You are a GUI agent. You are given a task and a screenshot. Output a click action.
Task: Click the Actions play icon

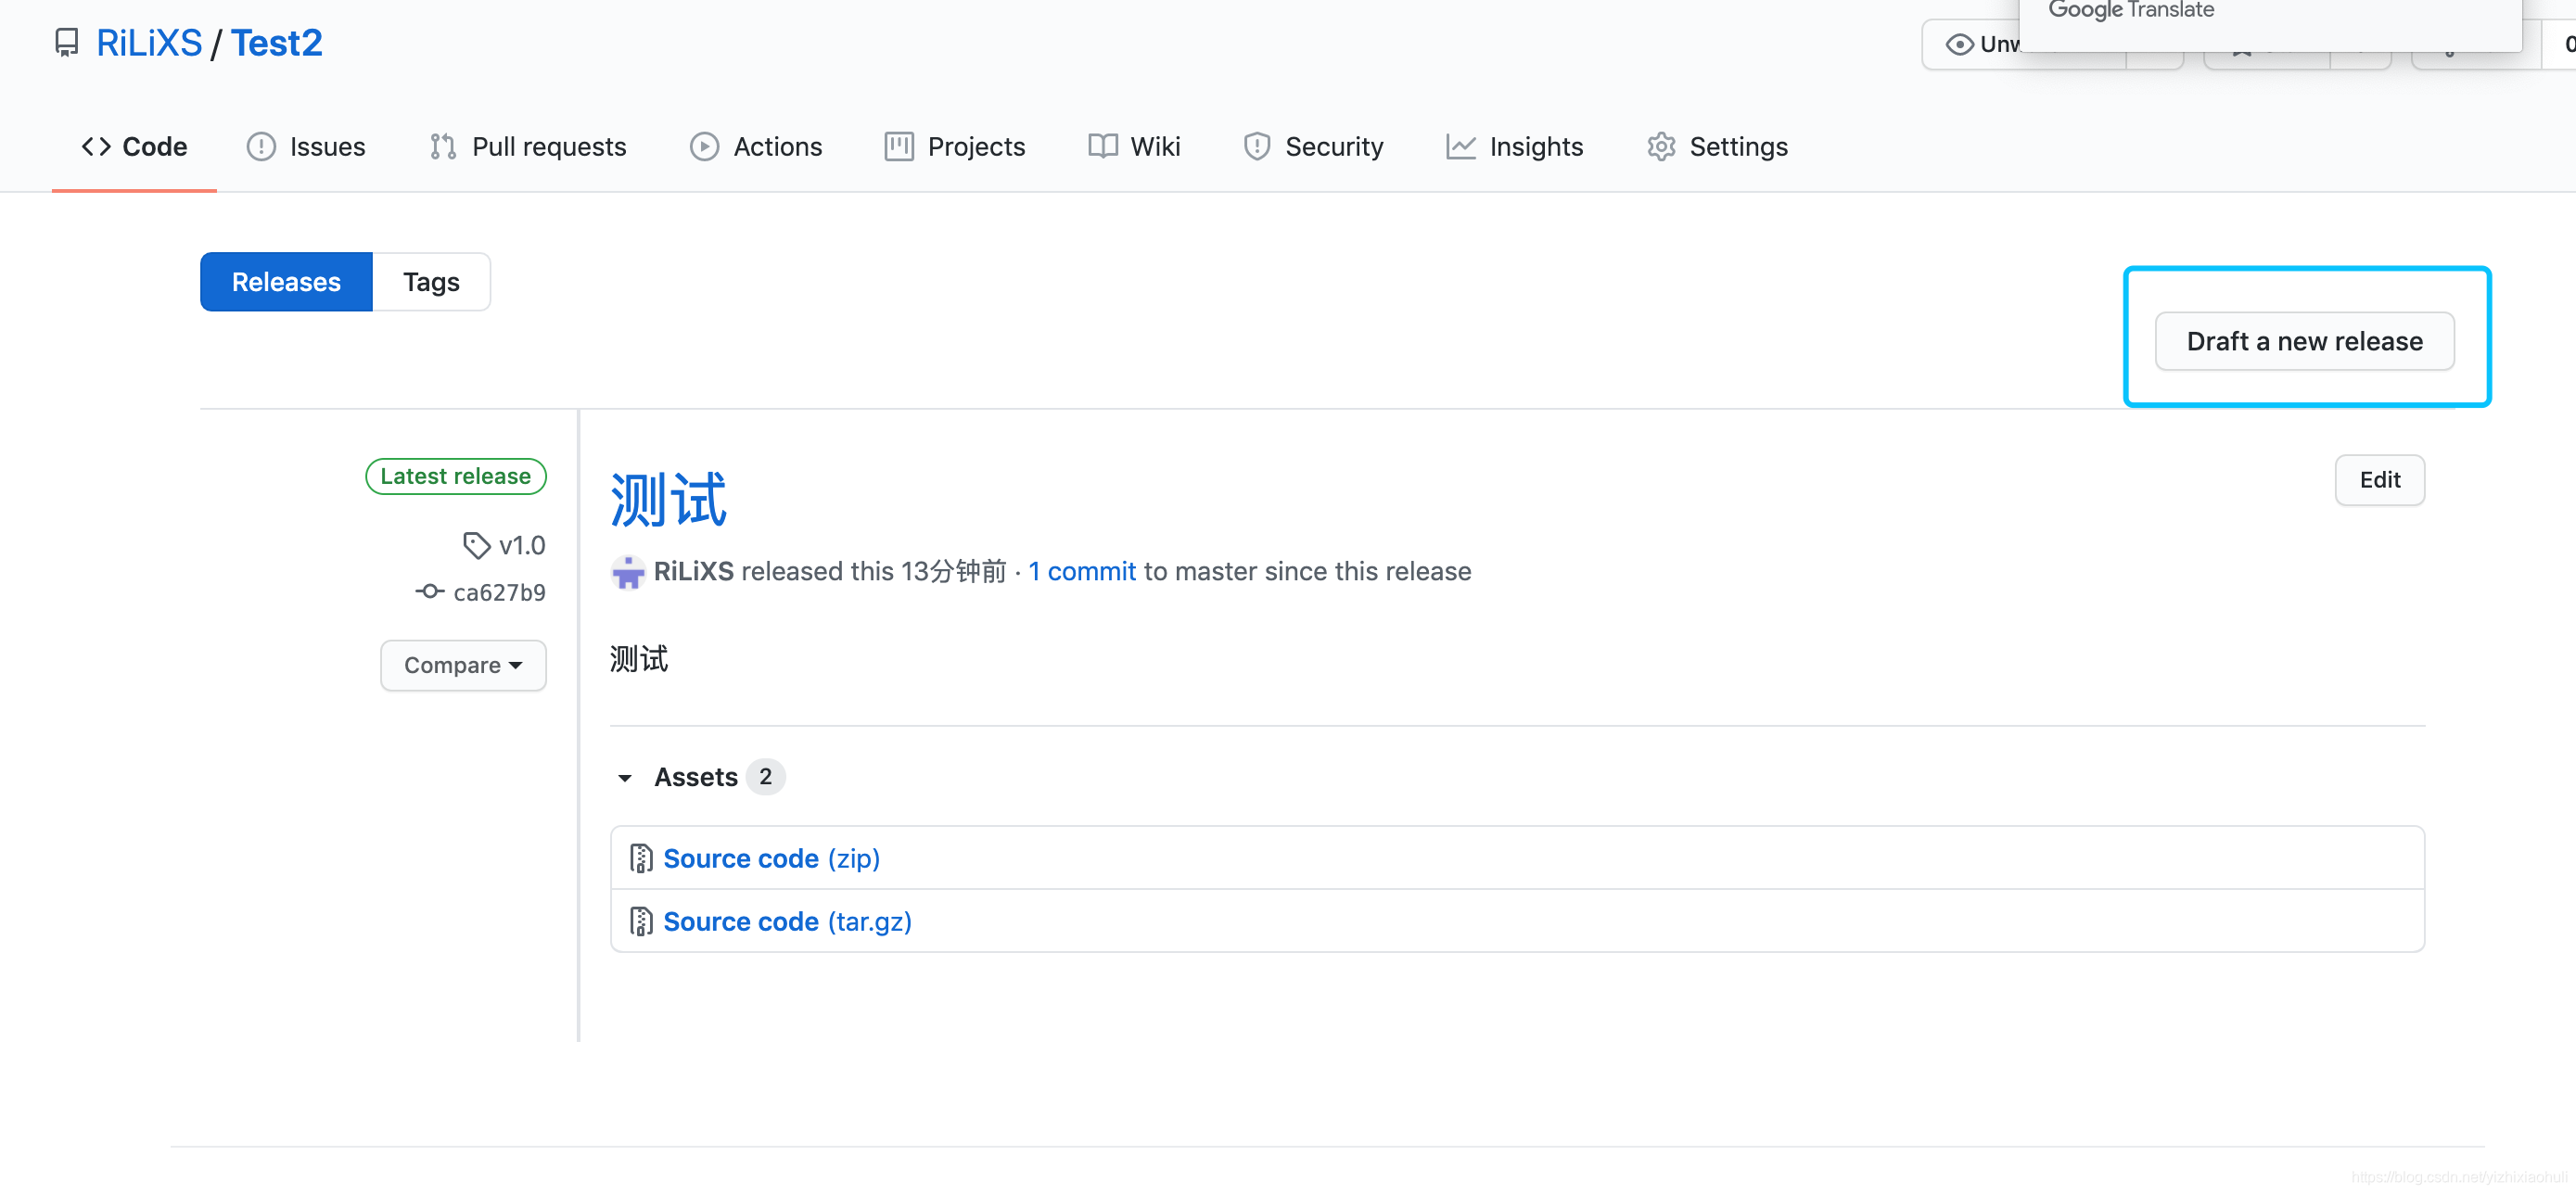[x=704, y=147]
